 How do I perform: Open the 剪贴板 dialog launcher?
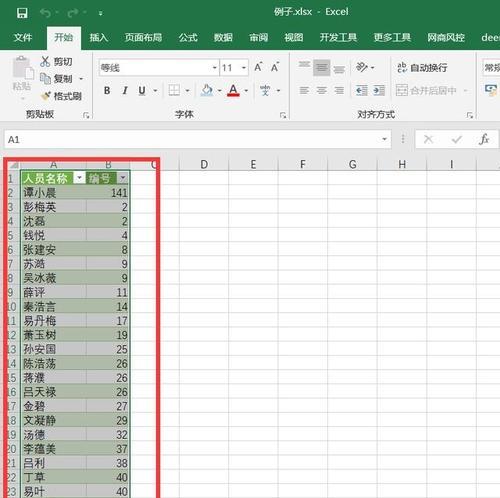(x=86, y=115)
